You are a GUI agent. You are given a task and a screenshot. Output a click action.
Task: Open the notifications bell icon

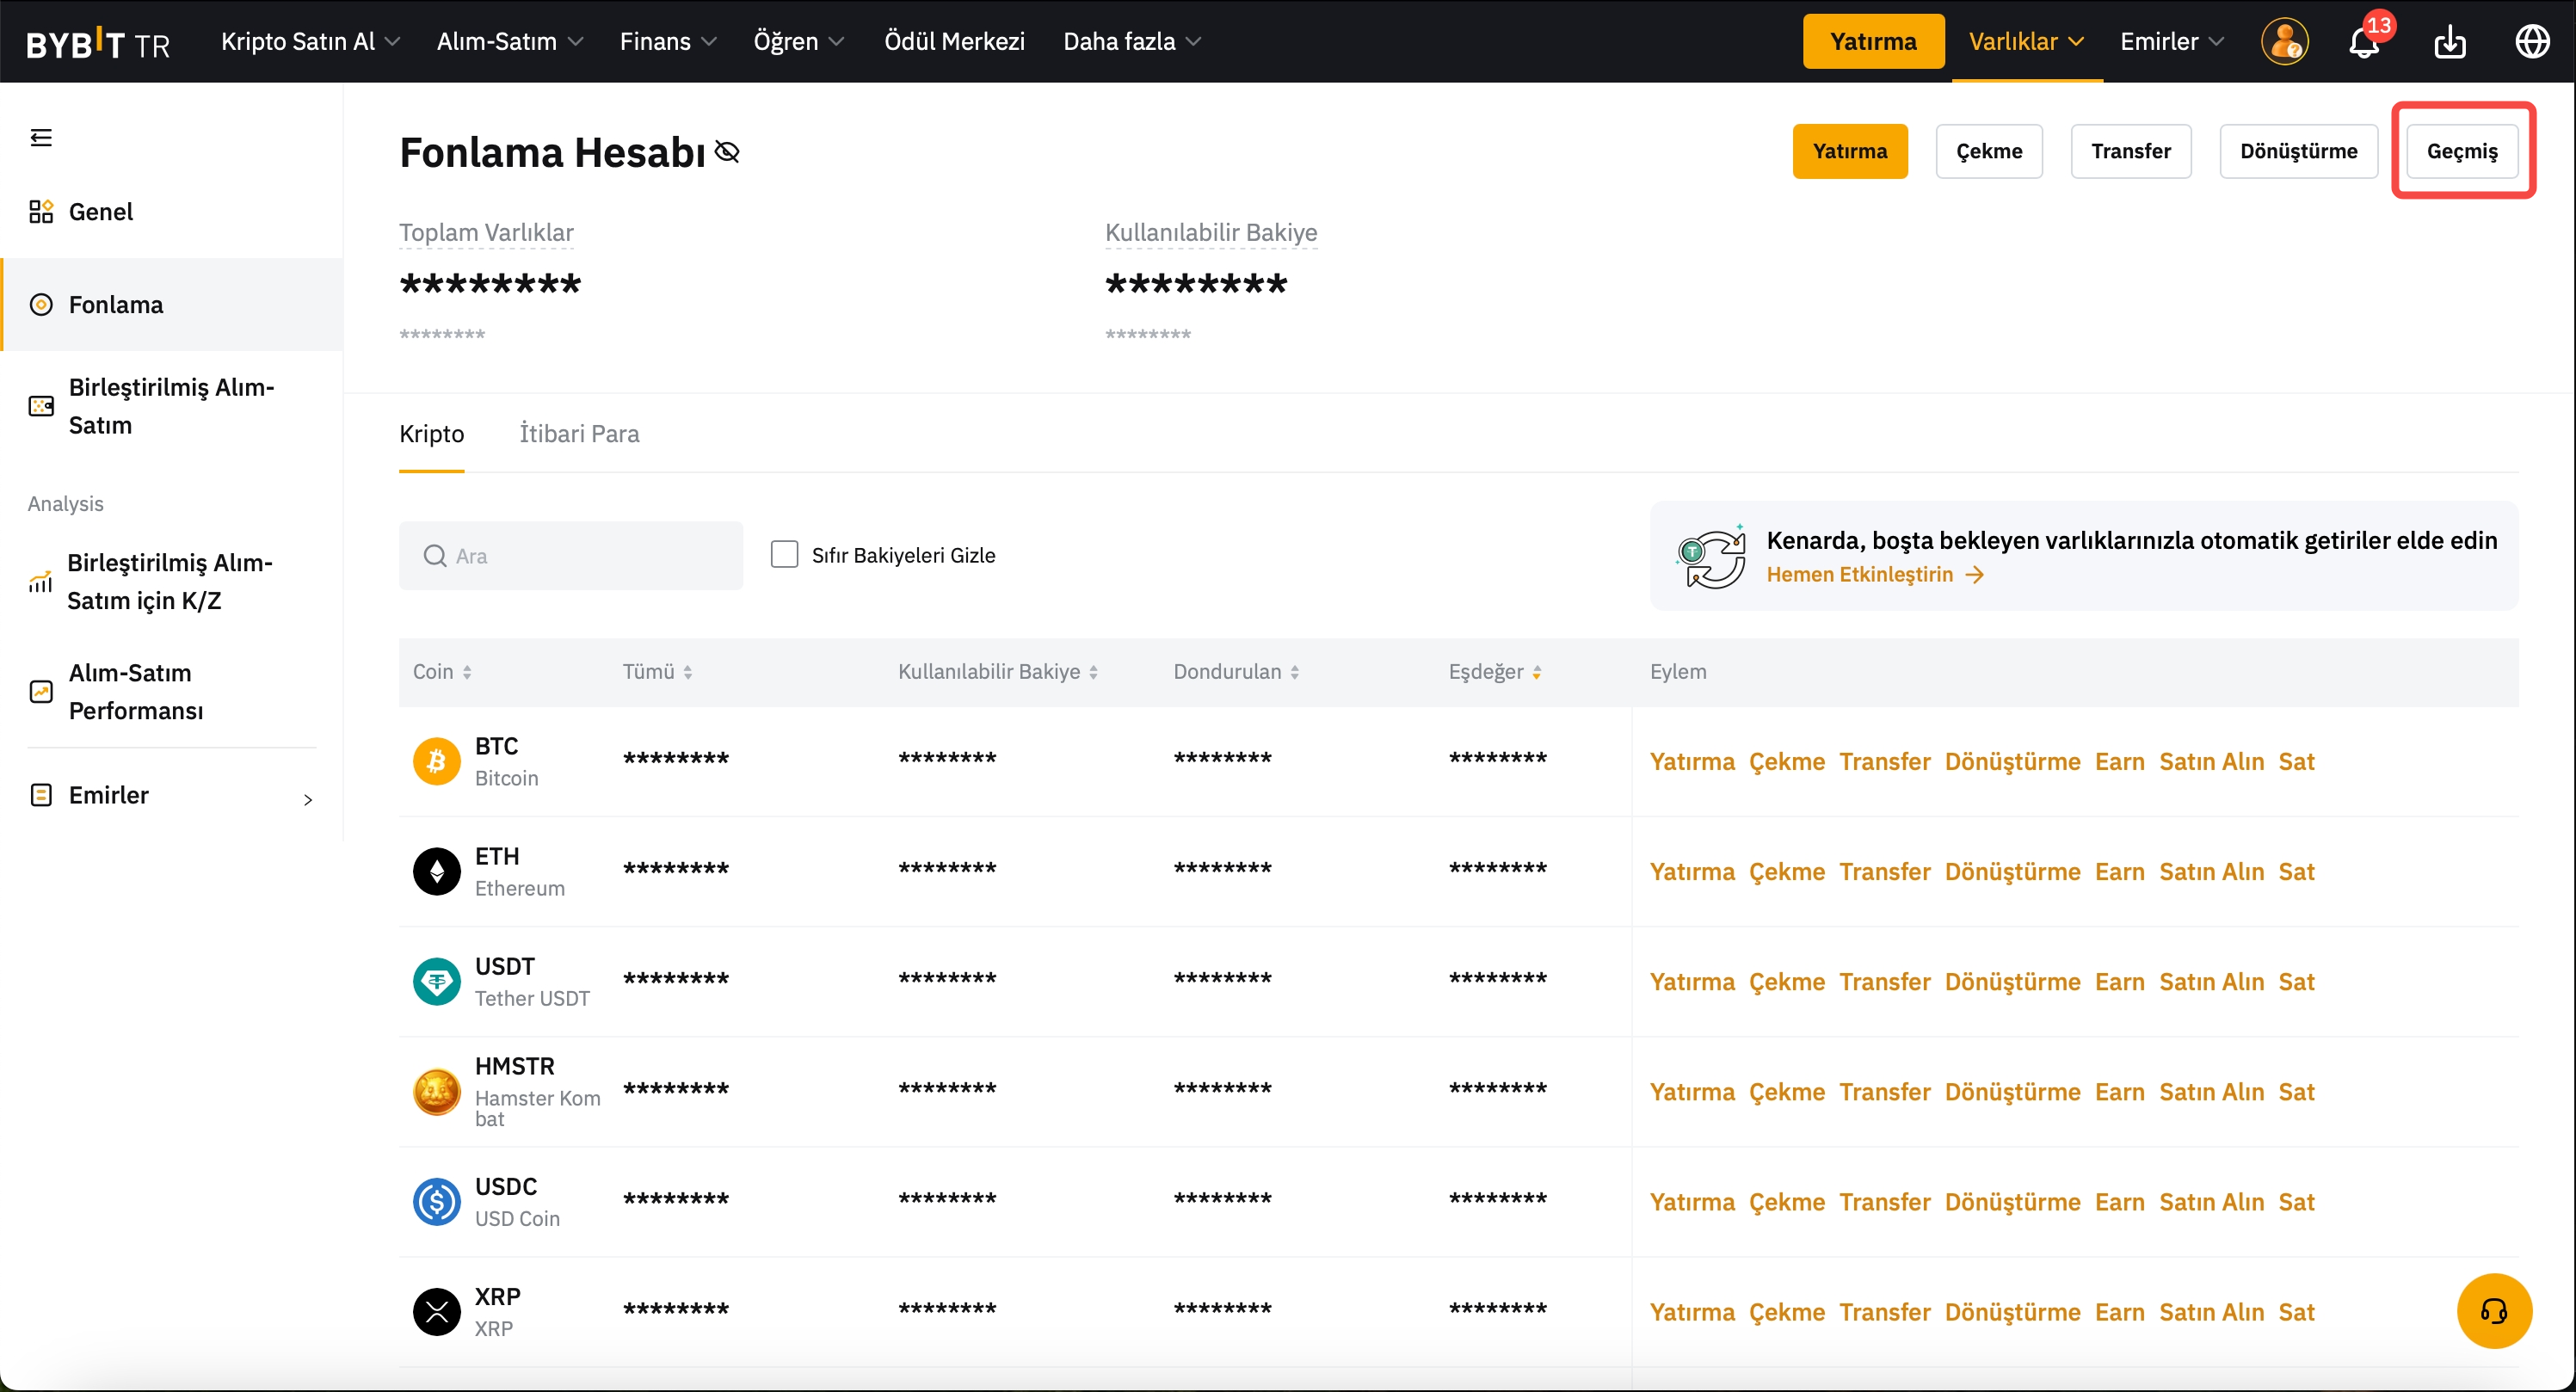point(2364,42)
